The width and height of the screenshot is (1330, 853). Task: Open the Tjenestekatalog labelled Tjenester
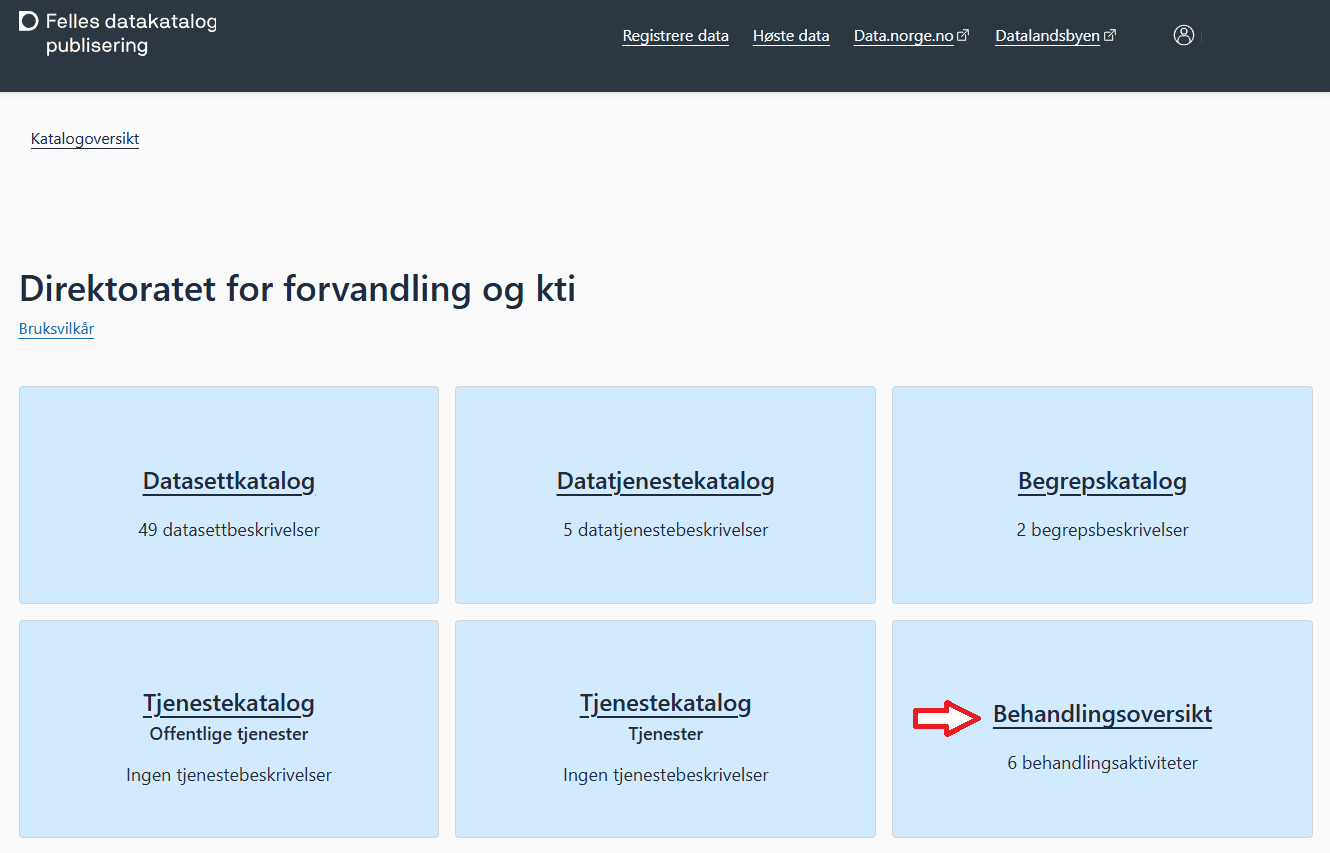(x=665, y=703)
